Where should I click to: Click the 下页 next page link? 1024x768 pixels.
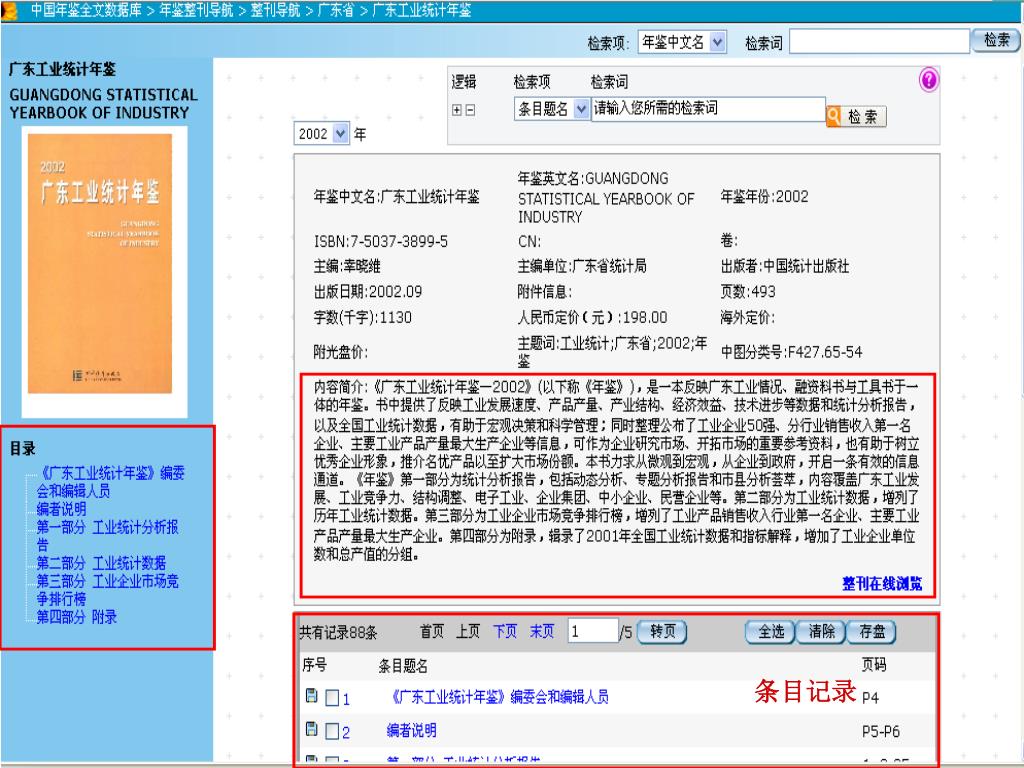(x=505, y=631)
